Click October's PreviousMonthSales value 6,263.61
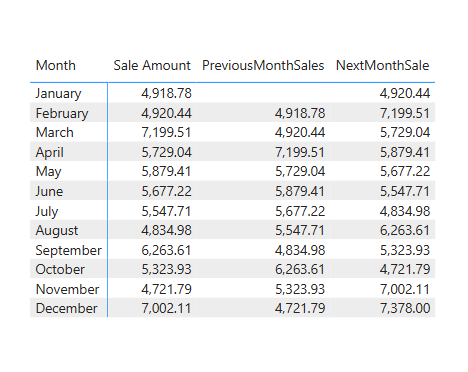468x372 pixels. point(300,269)
